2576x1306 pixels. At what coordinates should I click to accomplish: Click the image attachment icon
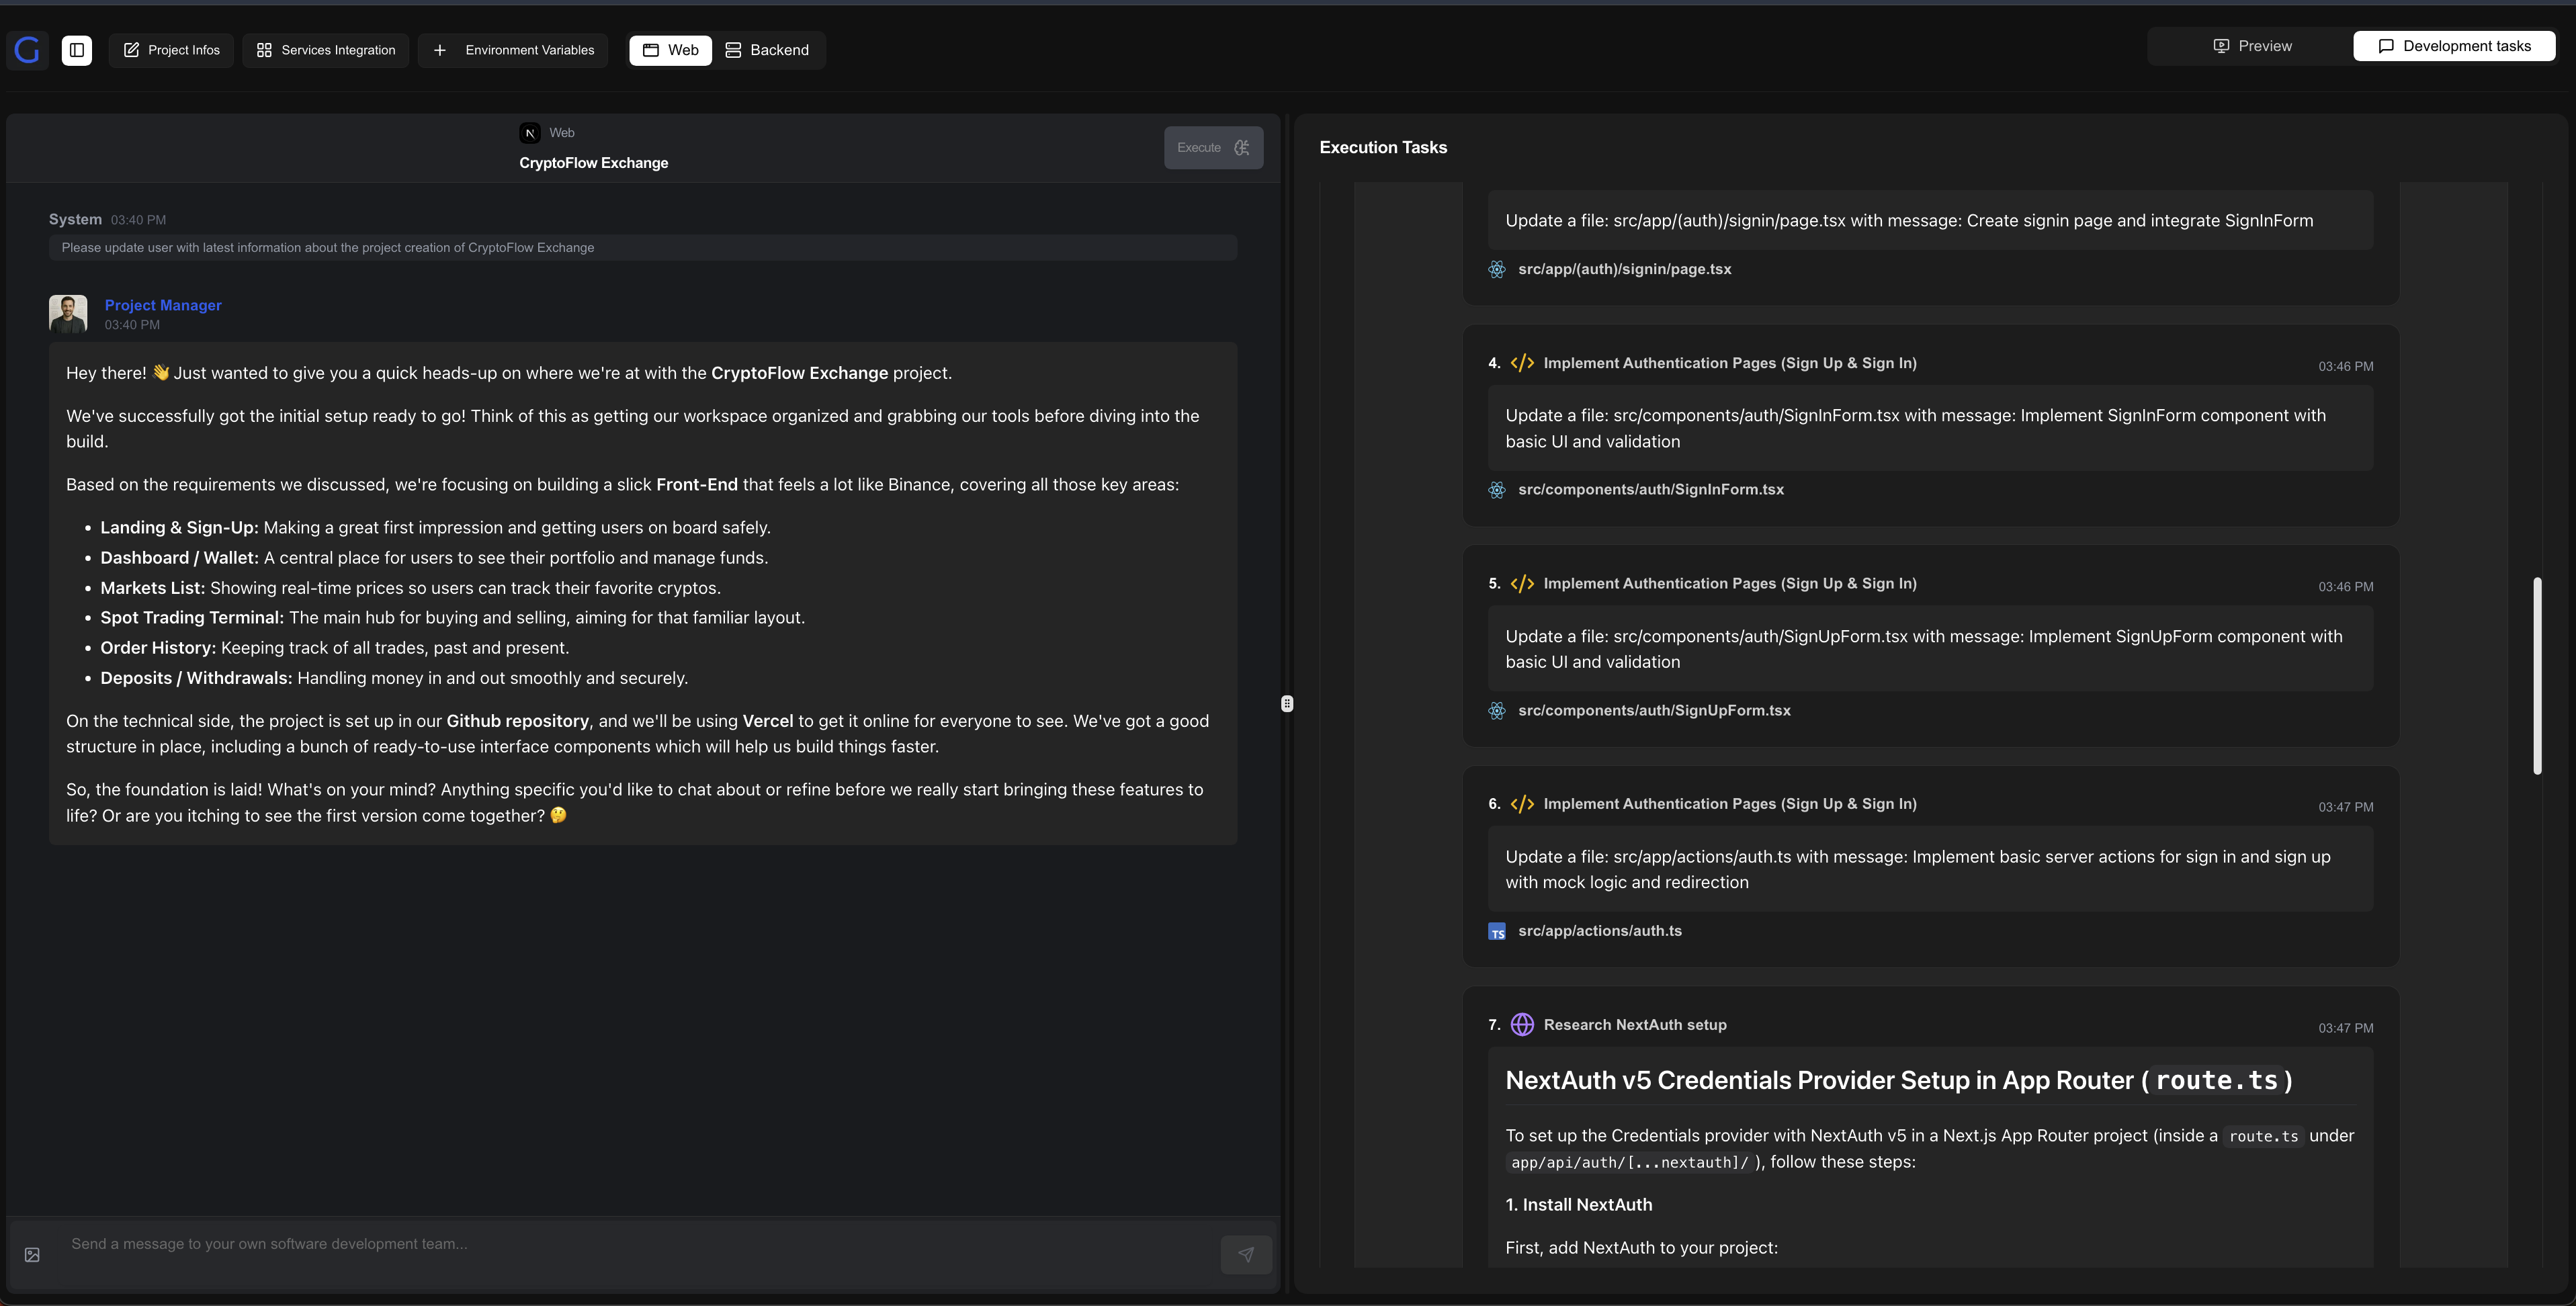pos(32,1255)
